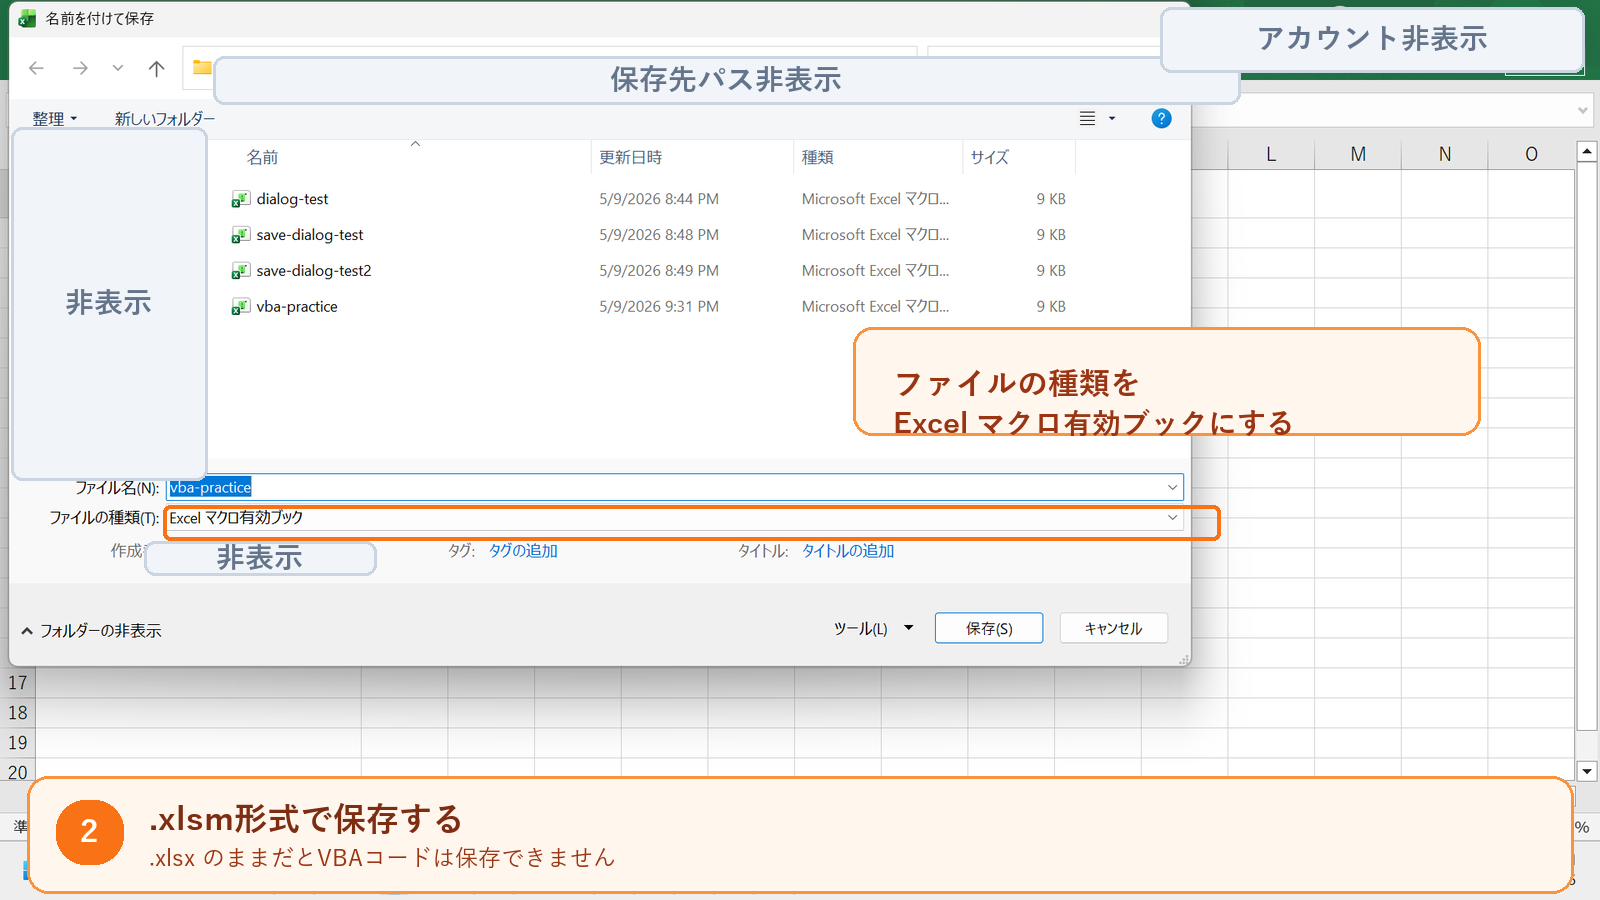1600x900 pixels.
Task: Select column O header in Excel
Action: coord(1531,154)
